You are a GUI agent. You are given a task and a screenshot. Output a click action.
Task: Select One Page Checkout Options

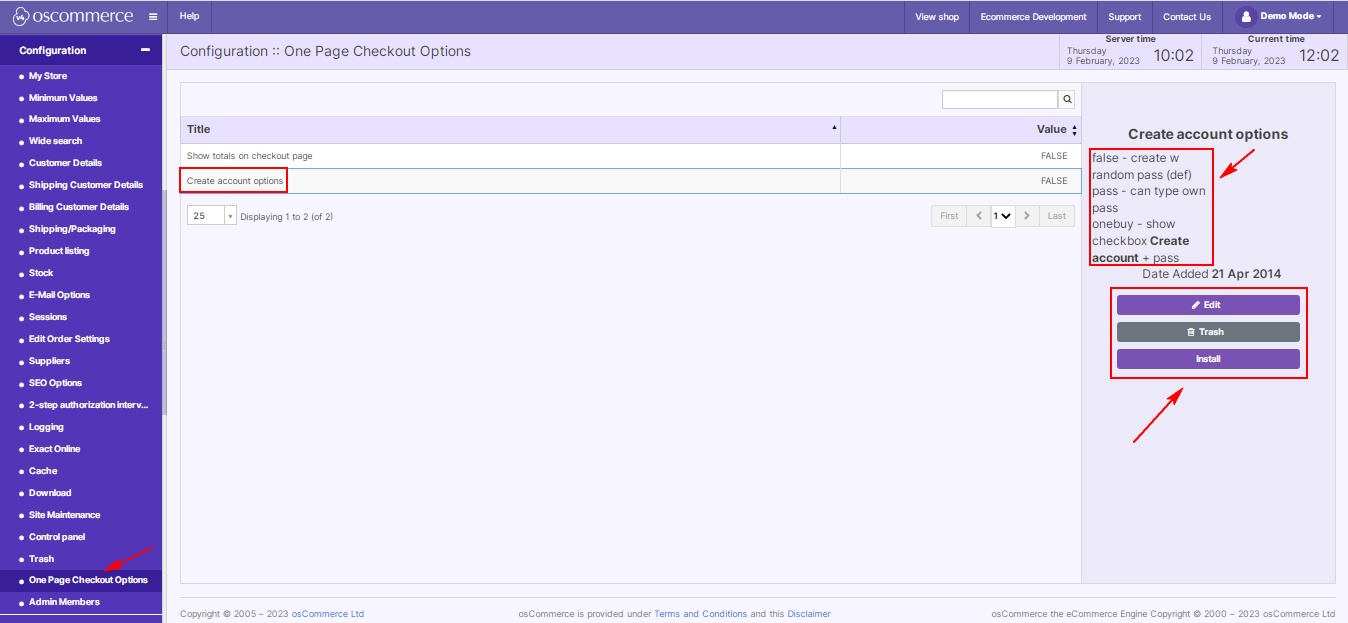[x=88, y=580]
